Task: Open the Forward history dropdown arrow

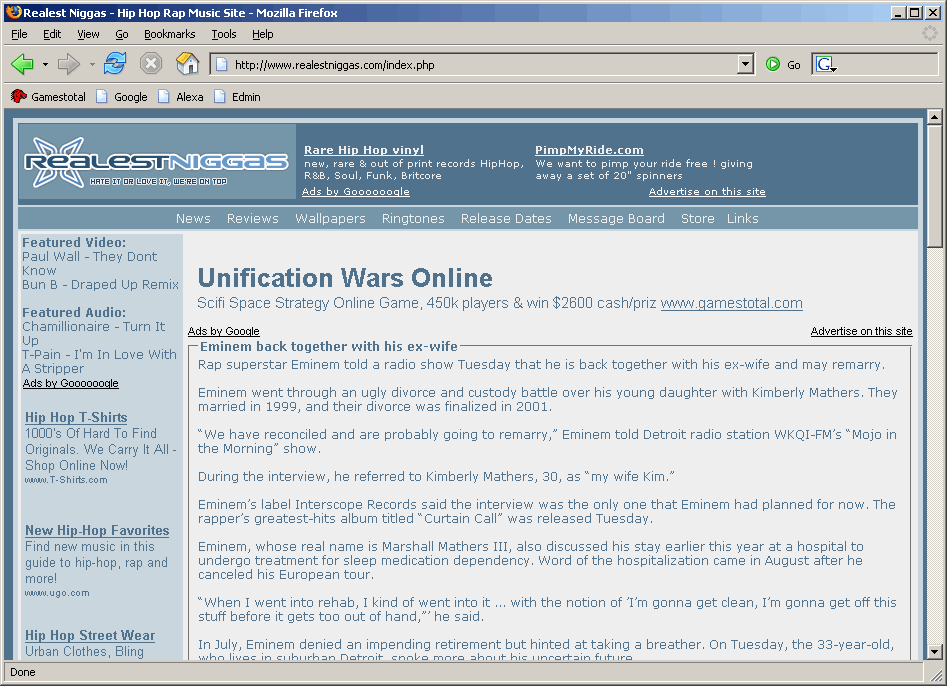Action: tap(92, 65)
